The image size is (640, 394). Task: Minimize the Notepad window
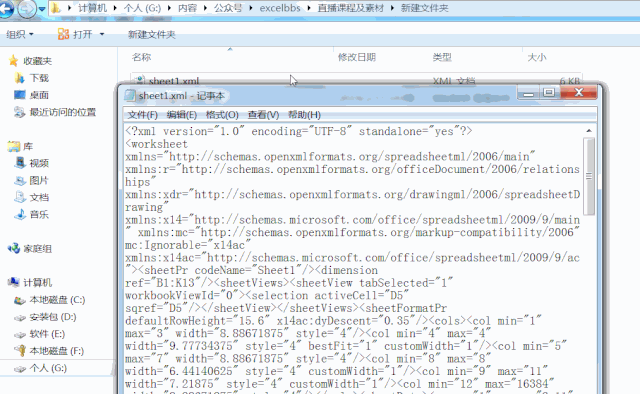(x=529, y=93)
